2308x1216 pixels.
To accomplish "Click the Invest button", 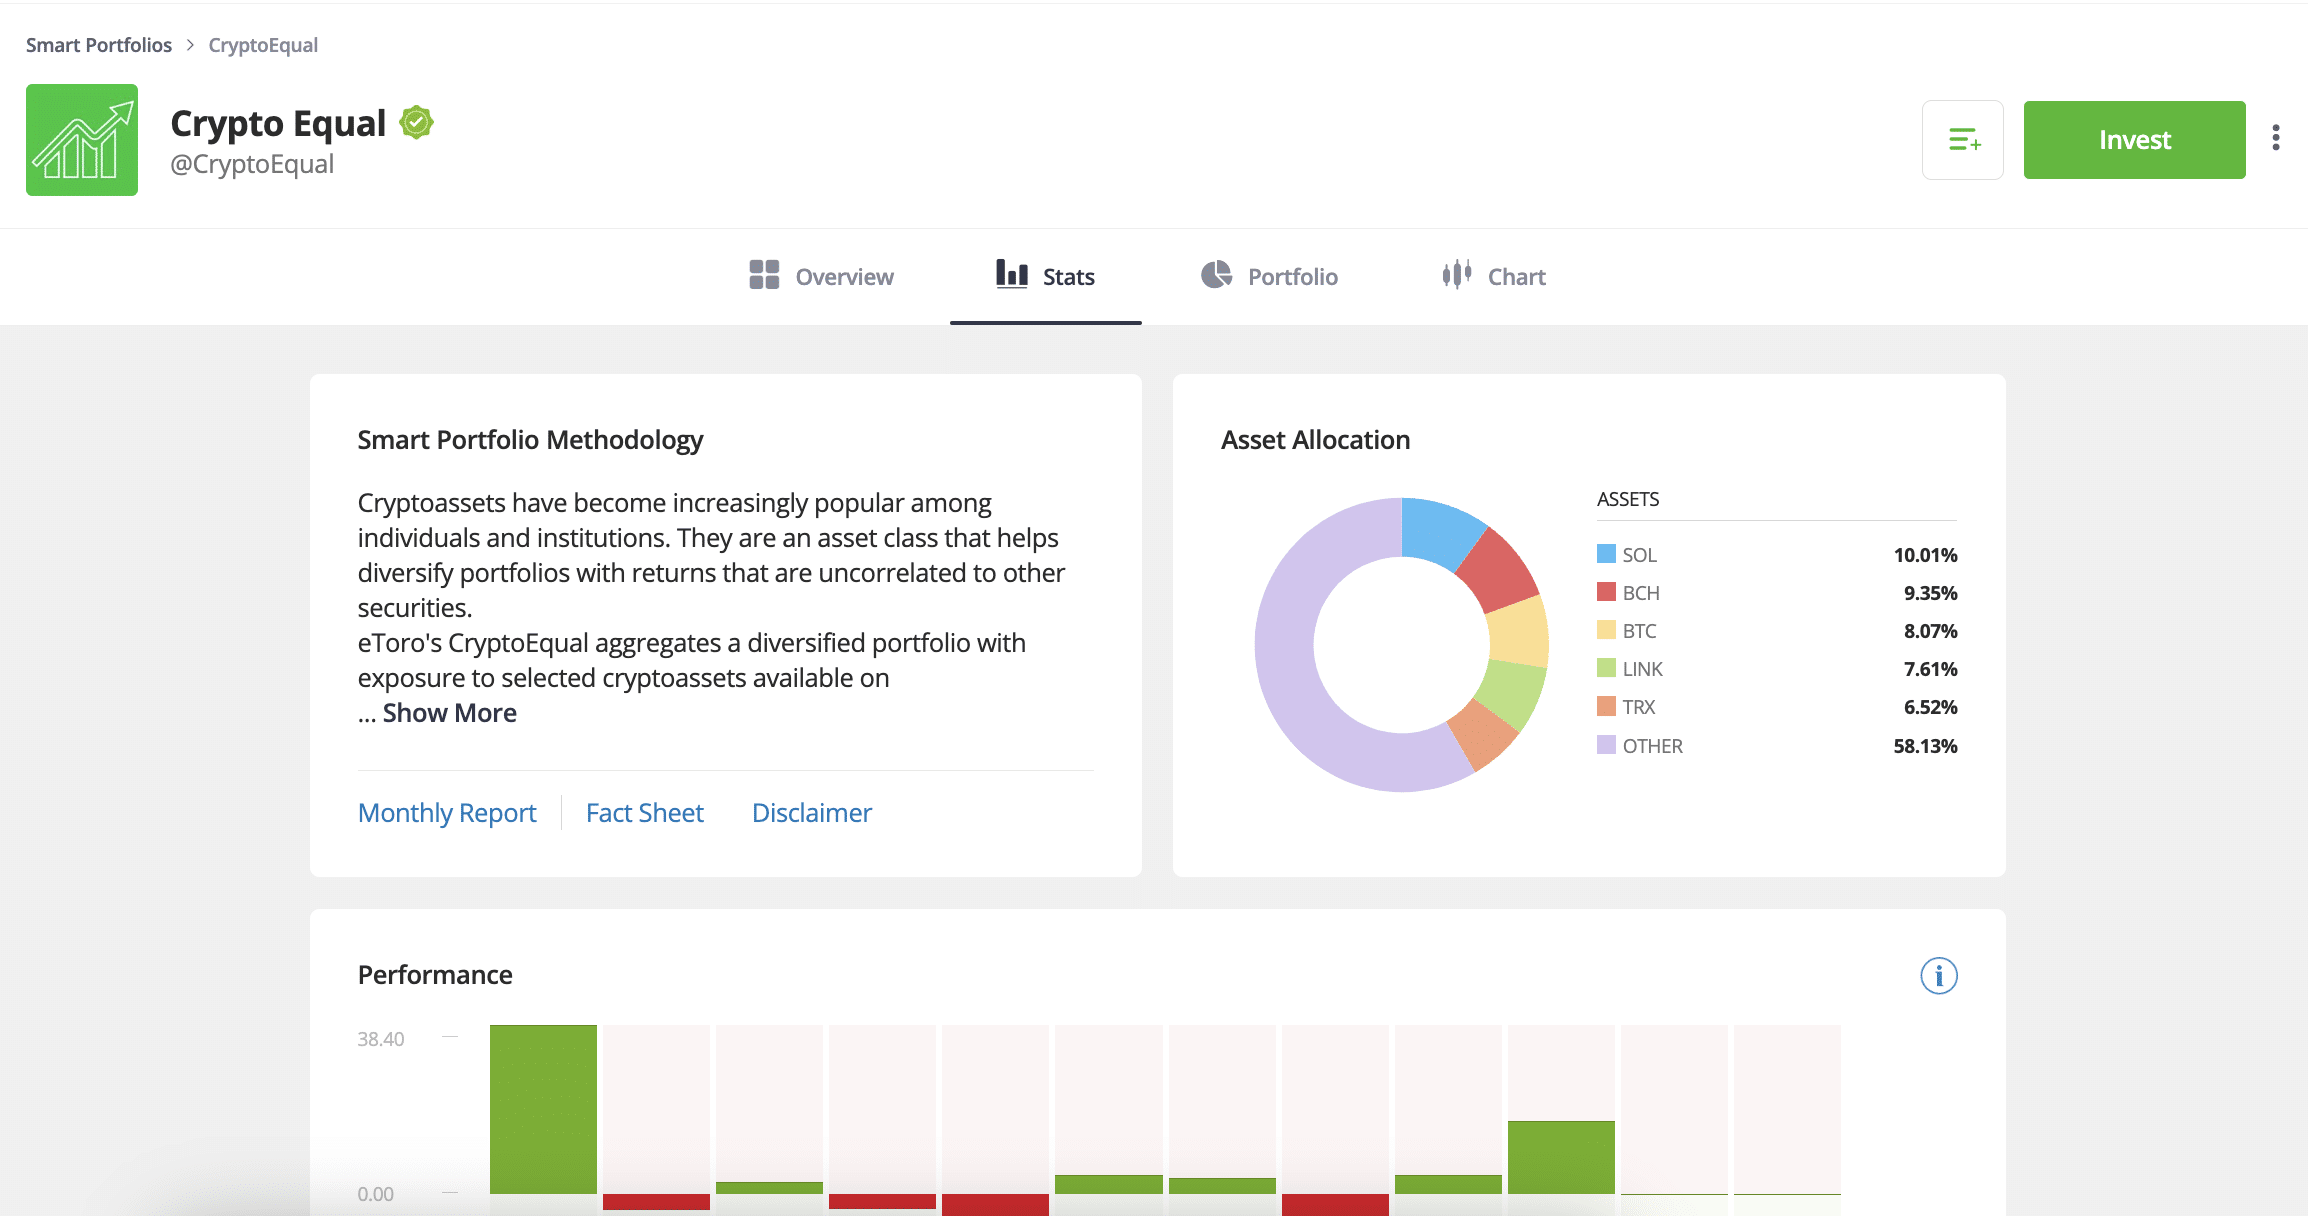I will [2134, 140].
